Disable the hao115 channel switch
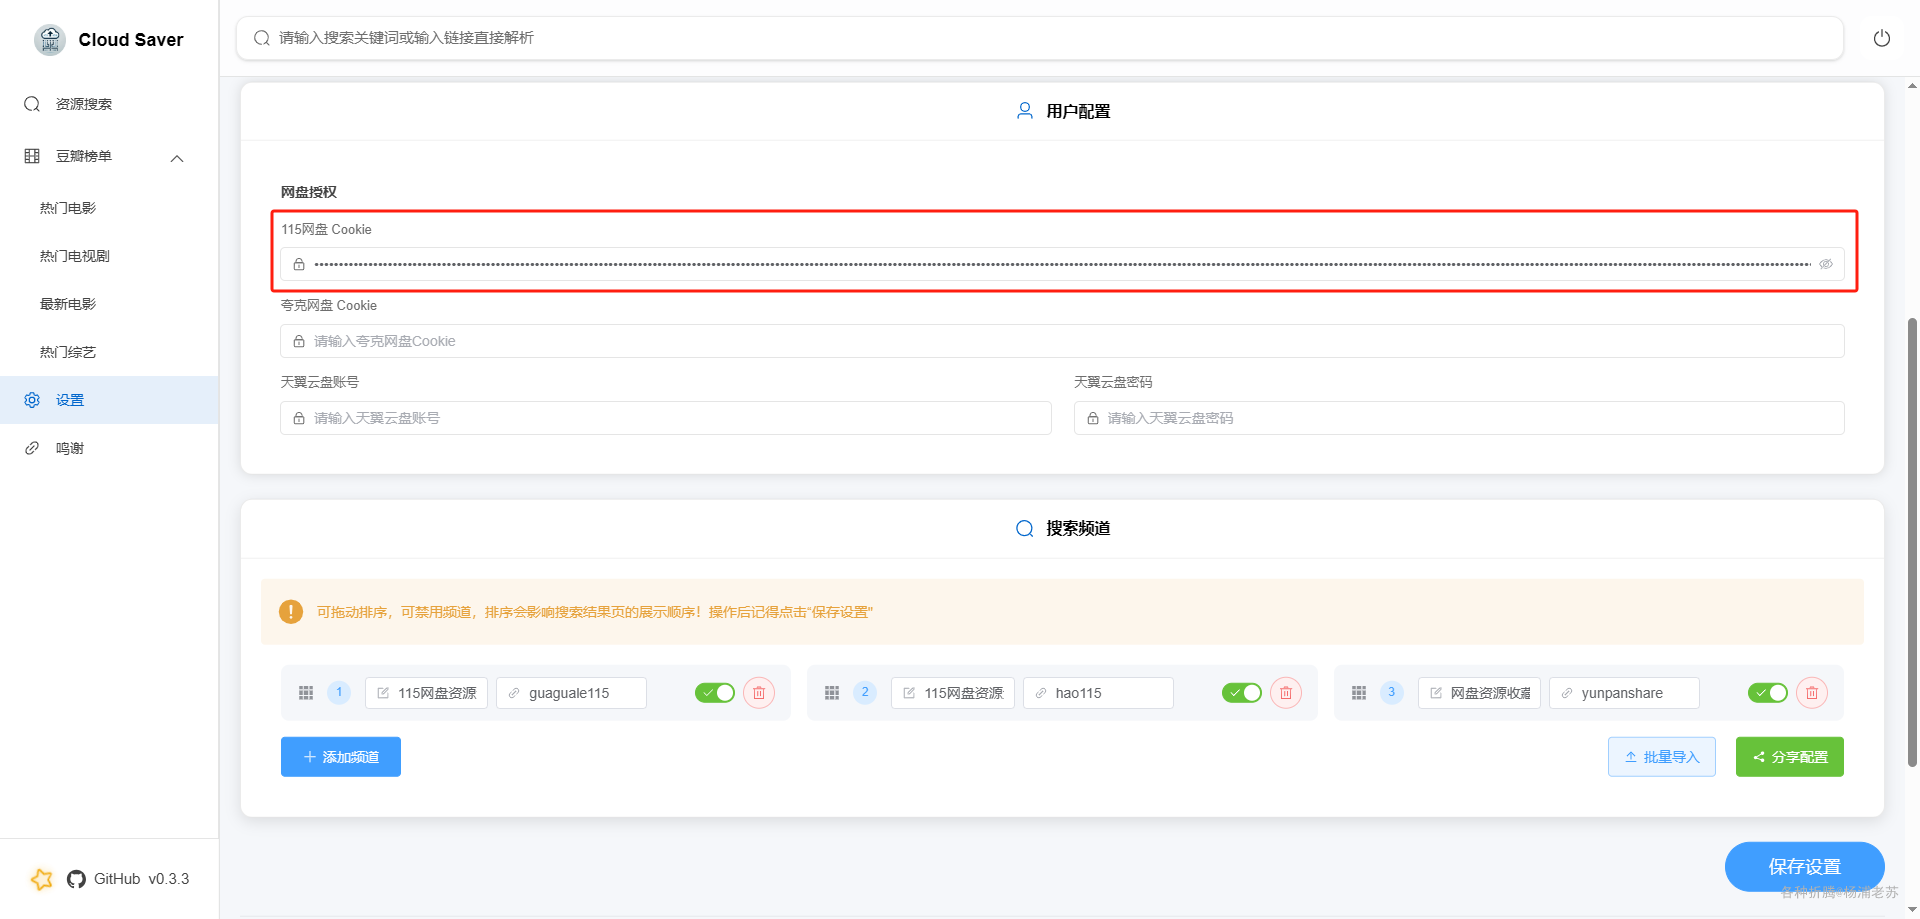The width and height of the screenshot is (1920, 919). coord(1242,693)
